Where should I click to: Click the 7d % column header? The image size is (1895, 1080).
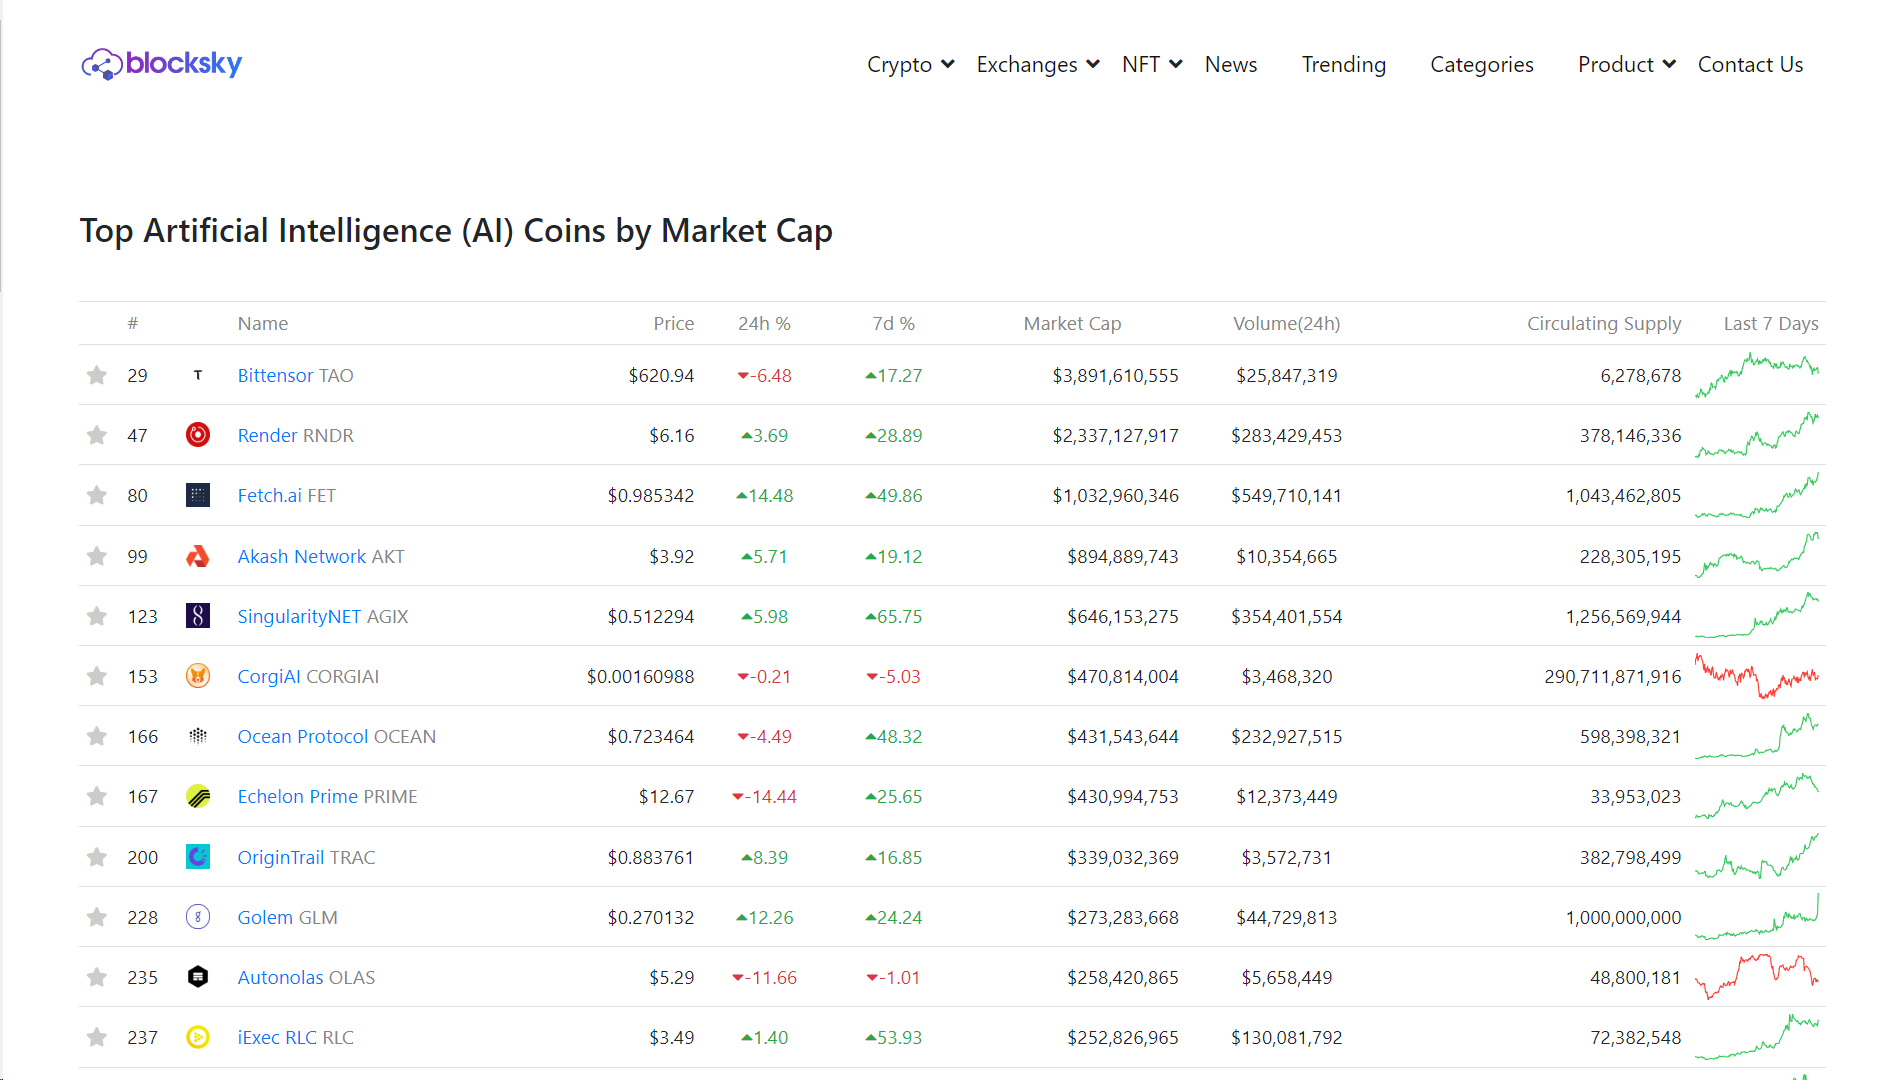893,323
